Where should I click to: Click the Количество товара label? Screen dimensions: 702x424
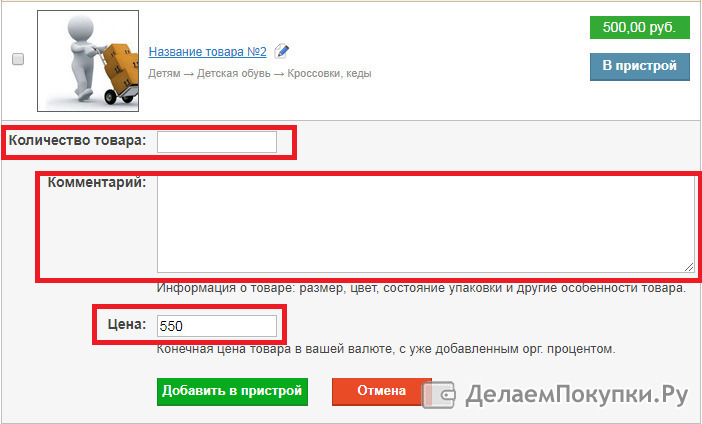coord(77,141)
